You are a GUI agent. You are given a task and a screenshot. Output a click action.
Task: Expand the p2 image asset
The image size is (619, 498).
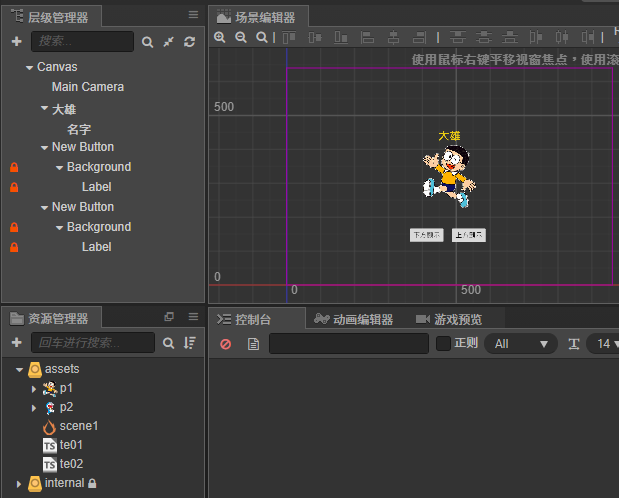click(34, 408)
